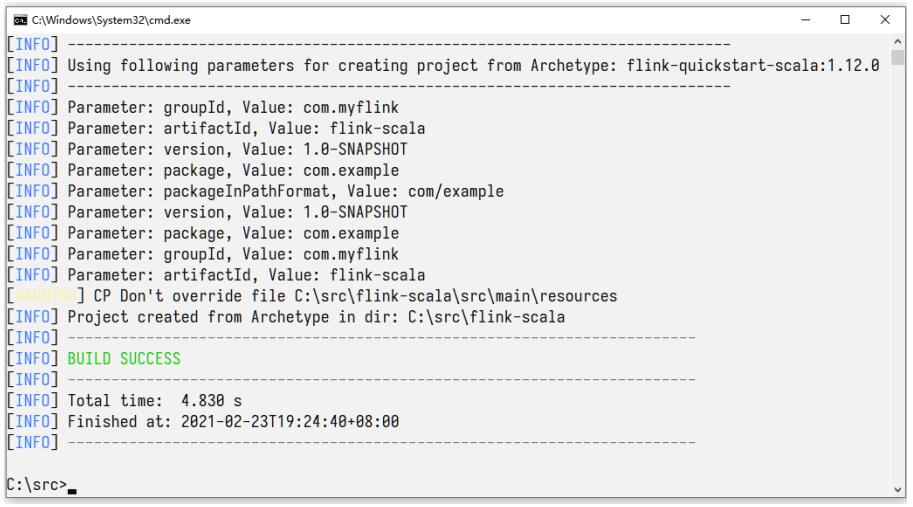Close the cmd.exe window

[x=884, y=20]
